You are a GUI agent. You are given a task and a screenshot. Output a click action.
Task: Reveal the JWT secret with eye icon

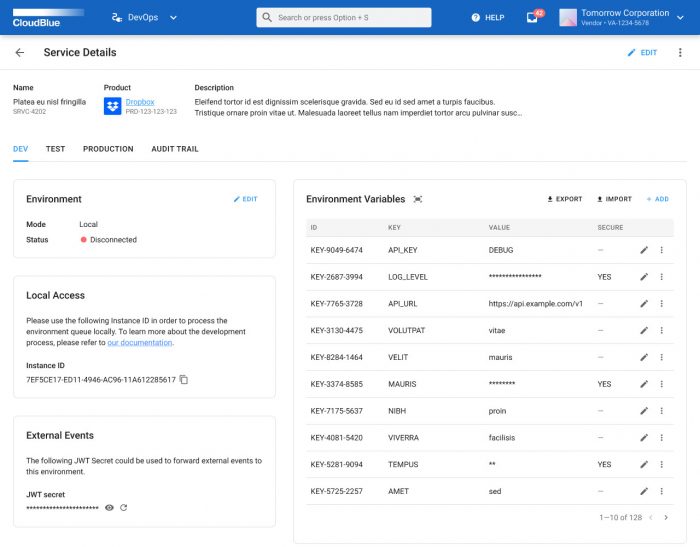click(x=109, y=508)
